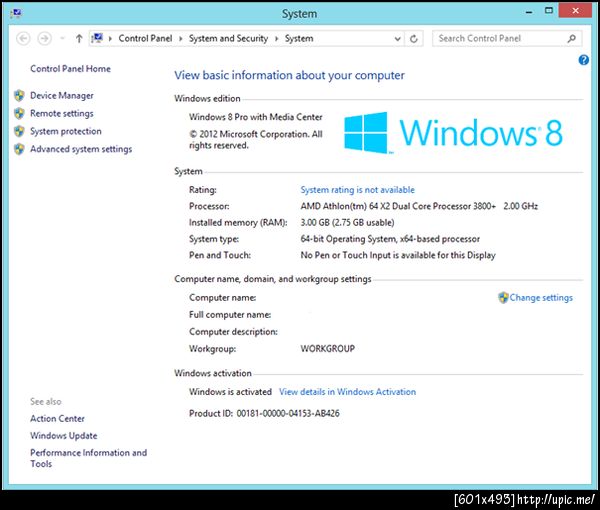Screen dimensions: 600x510
Task: Open Action Center link
Action: tap(57, 419)
